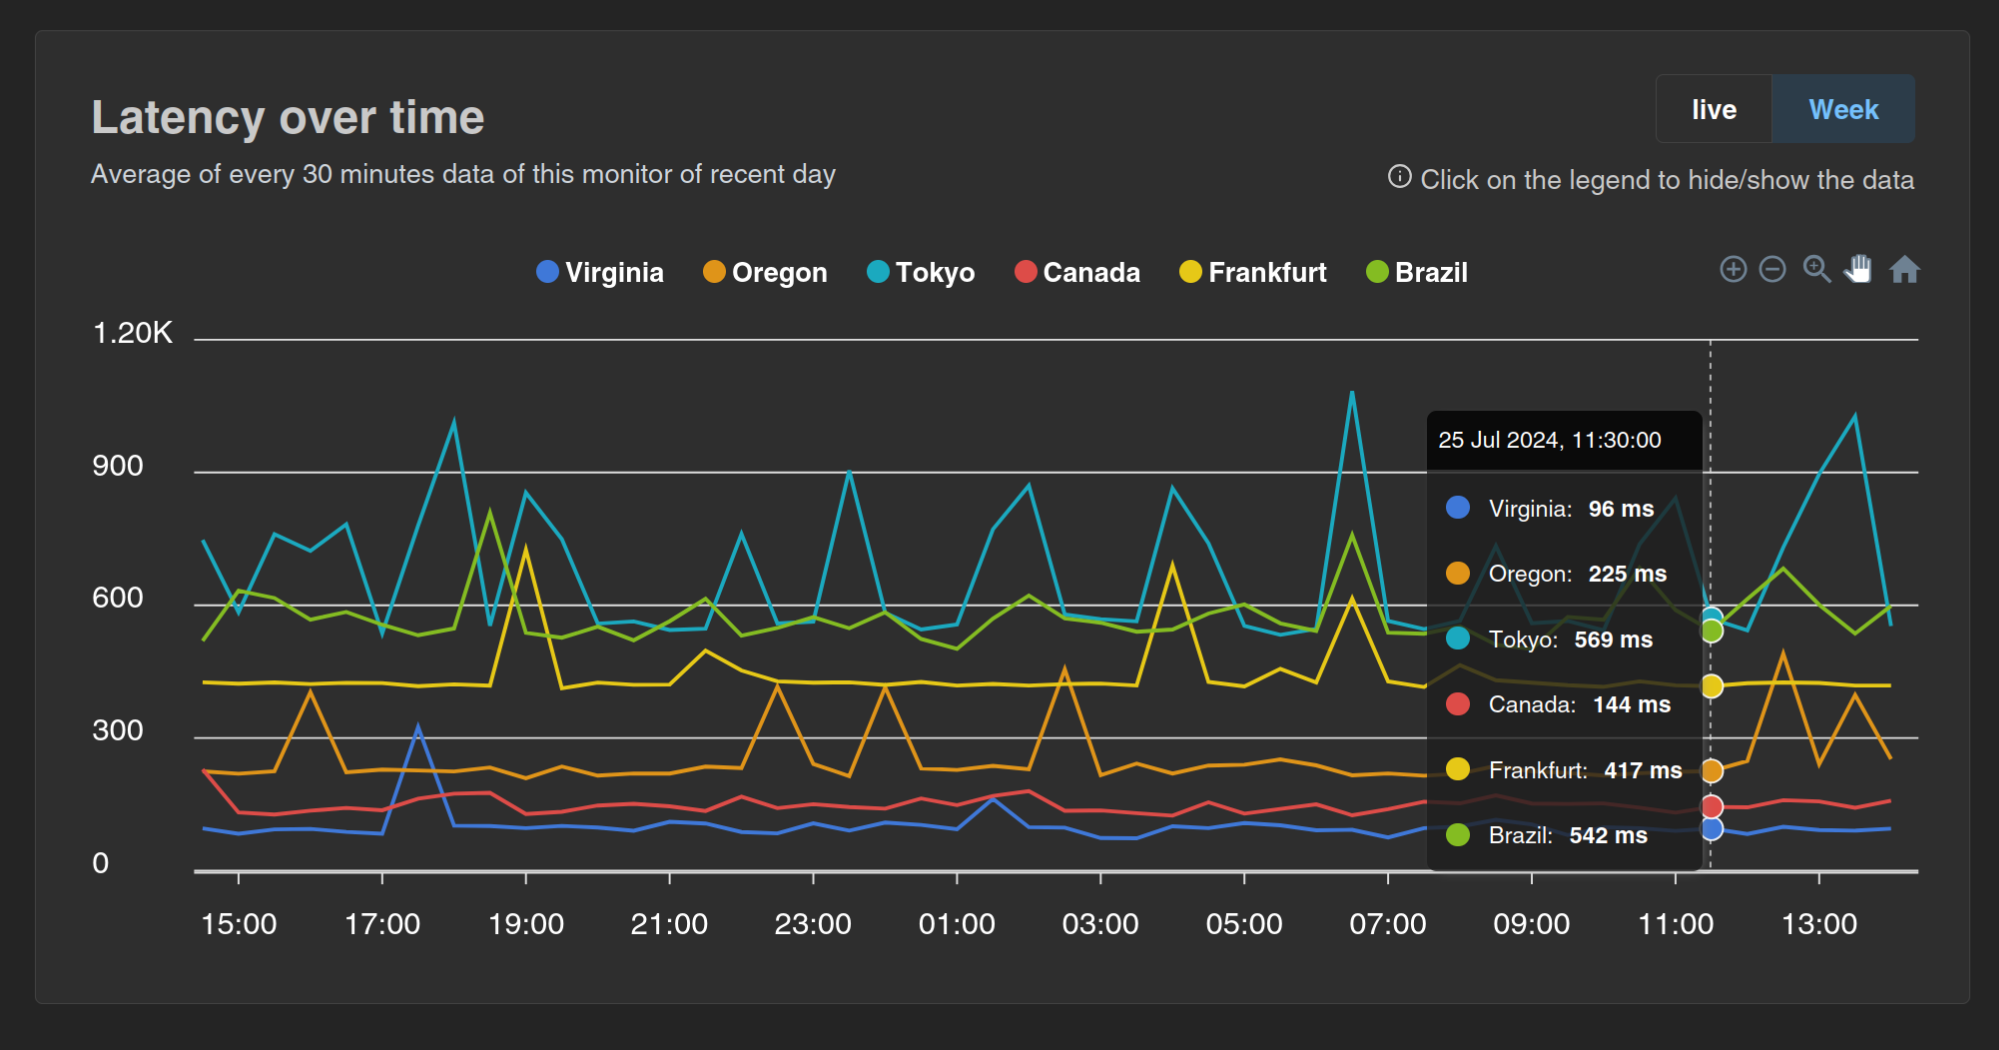Switch to the Week tab
The height and width of the screenshot is (1050, 1999).
click(x=1843, y=109)
